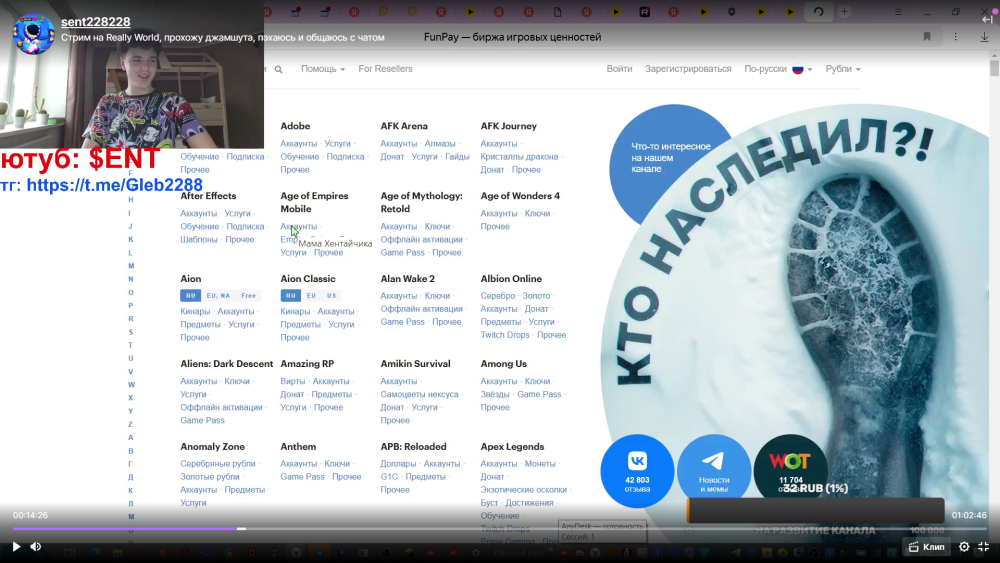Open Amikin Survival Самоцветы нексуса link
This screenshot has width=1000, height=563.
[420, 394]
